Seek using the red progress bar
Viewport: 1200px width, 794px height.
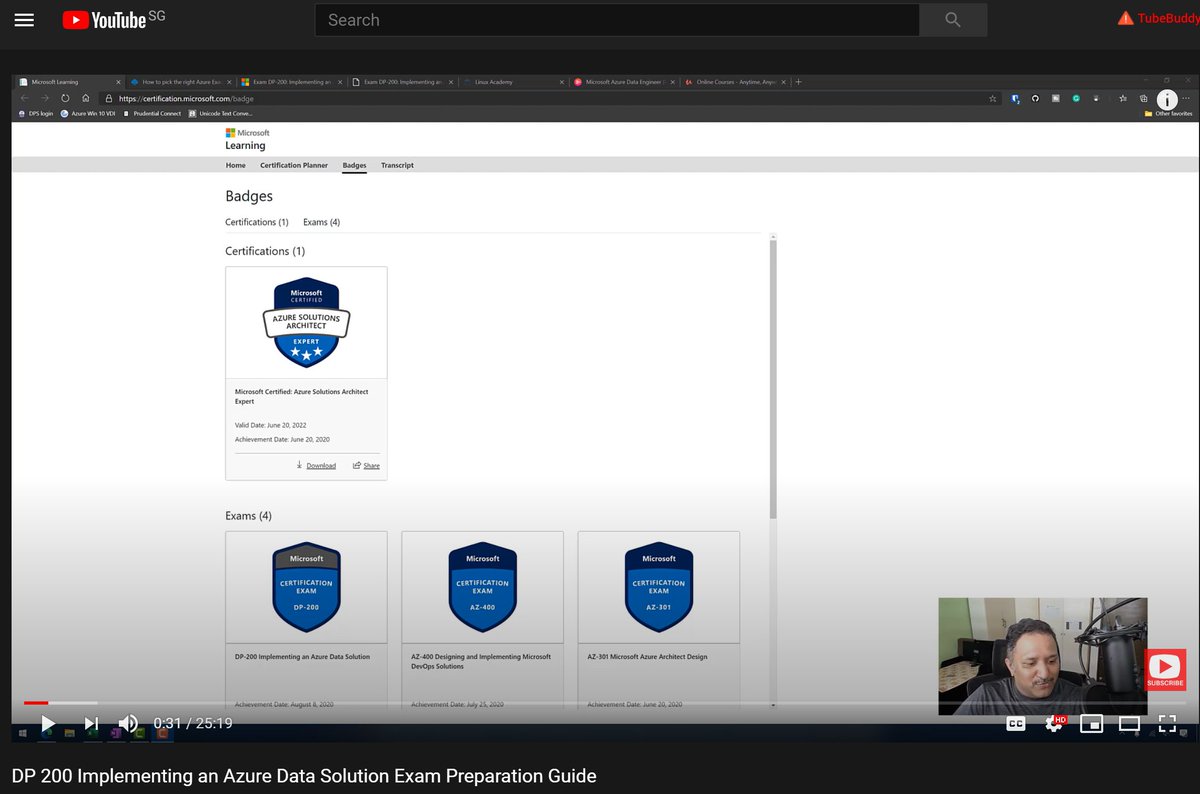tap(36, 703)
